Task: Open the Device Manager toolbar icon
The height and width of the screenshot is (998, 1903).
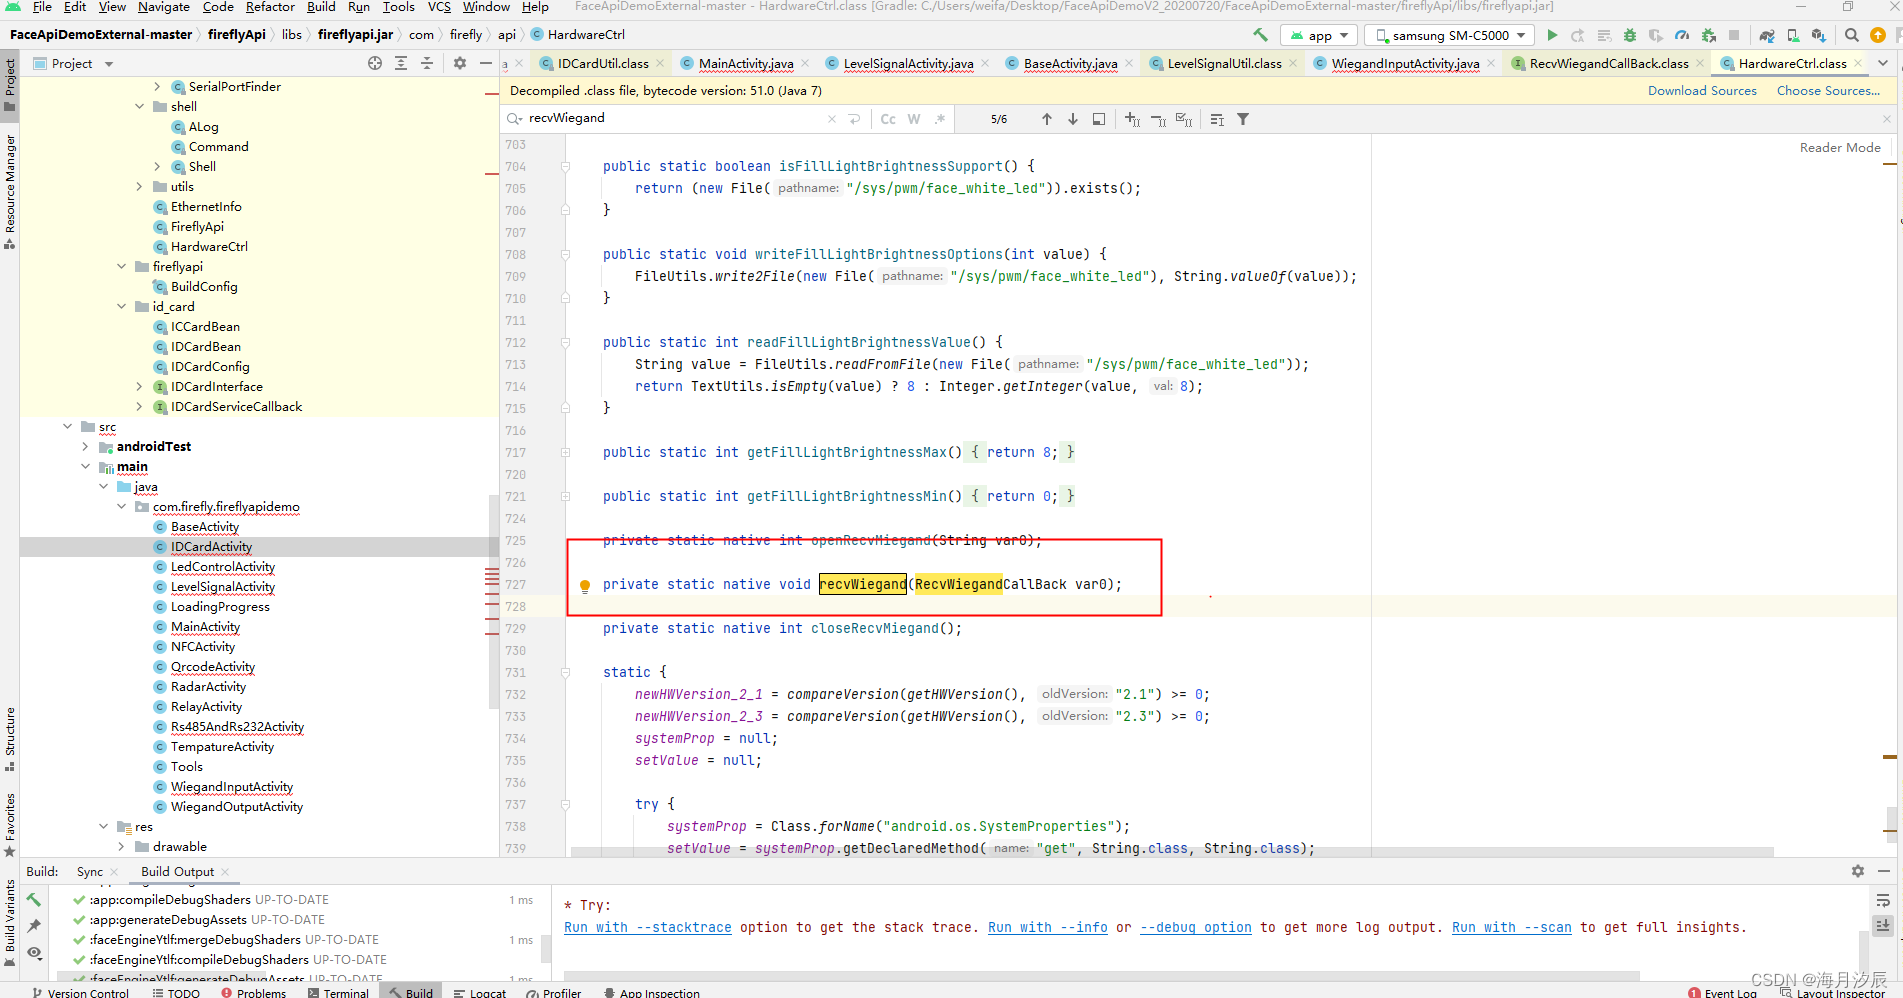Action: click(1793, 35)
